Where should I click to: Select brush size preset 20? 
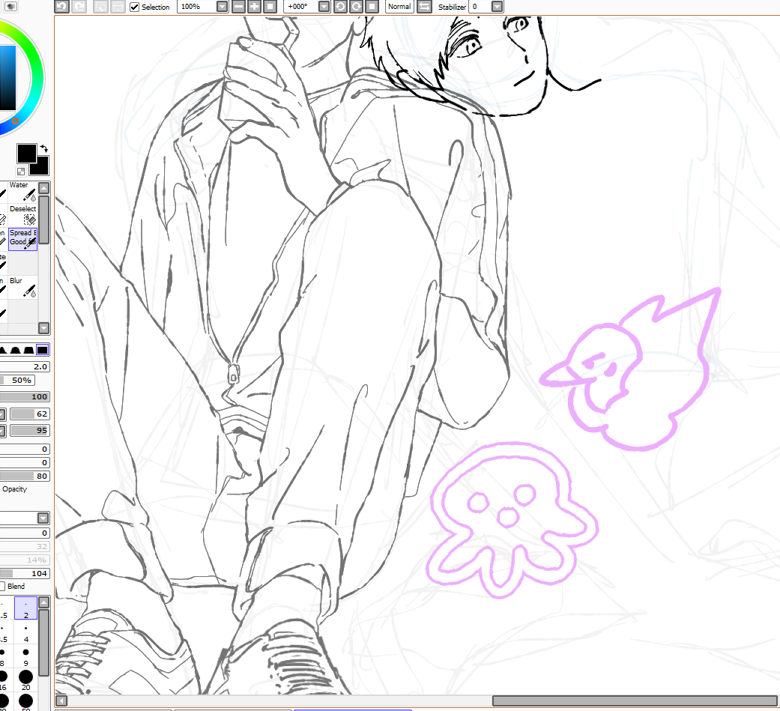coord(25,680)
